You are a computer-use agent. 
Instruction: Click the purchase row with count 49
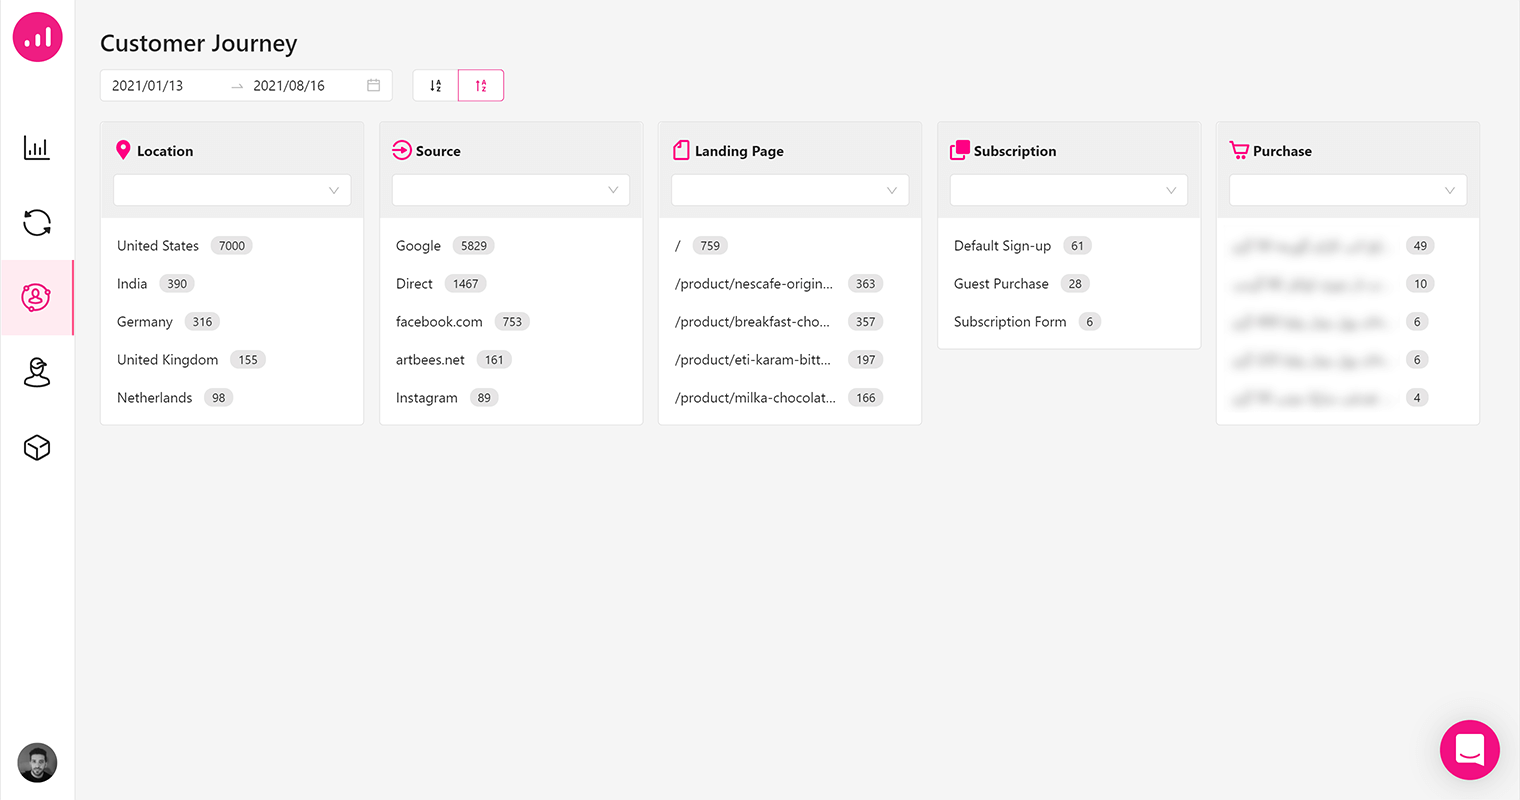click(x=1348, y=245)
